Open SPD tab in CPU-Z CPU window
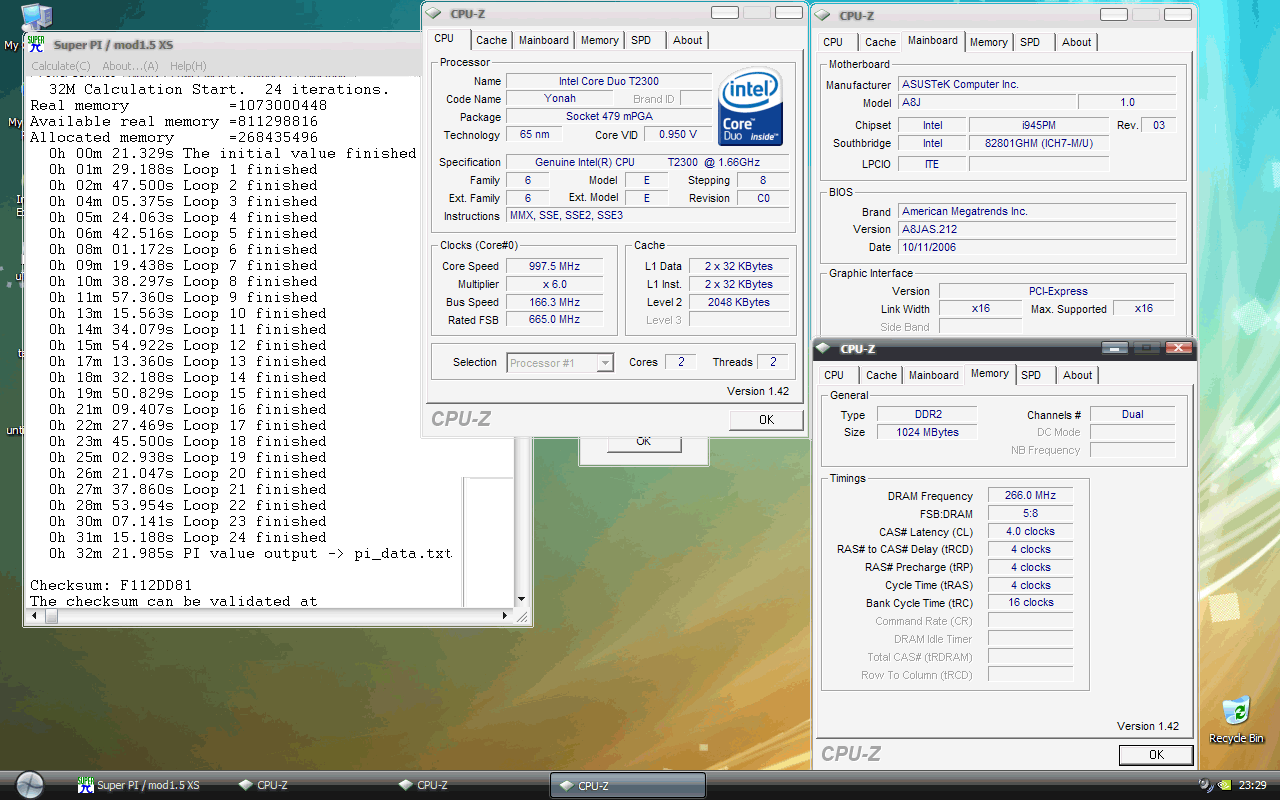1280x800 pixels. point(641,40)
